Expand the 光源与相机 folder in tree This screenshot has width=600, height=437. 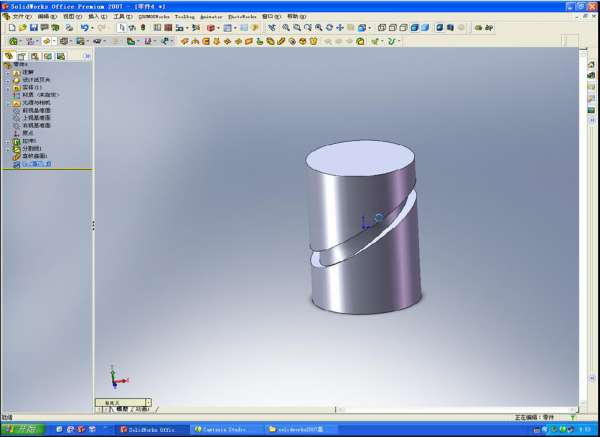coord(6,102)
